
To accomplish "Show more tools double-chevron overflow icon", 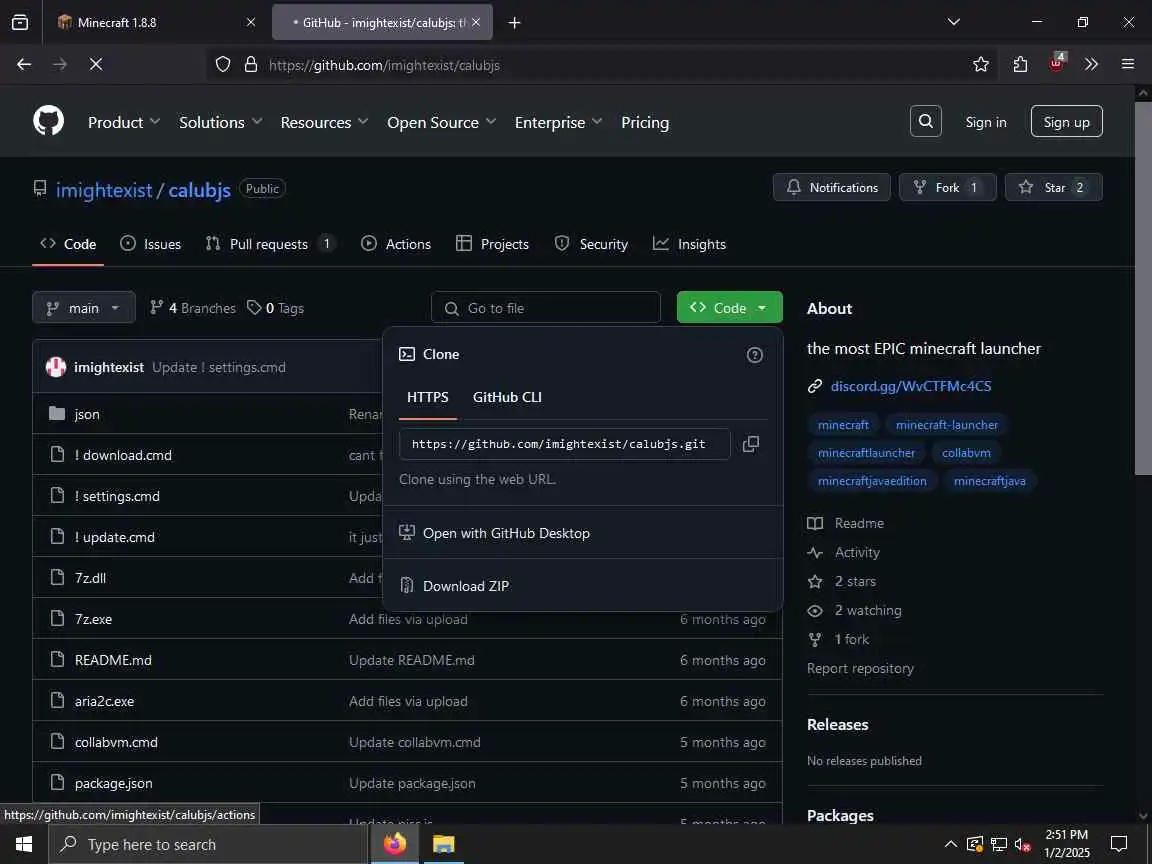I will (1091, 65).
